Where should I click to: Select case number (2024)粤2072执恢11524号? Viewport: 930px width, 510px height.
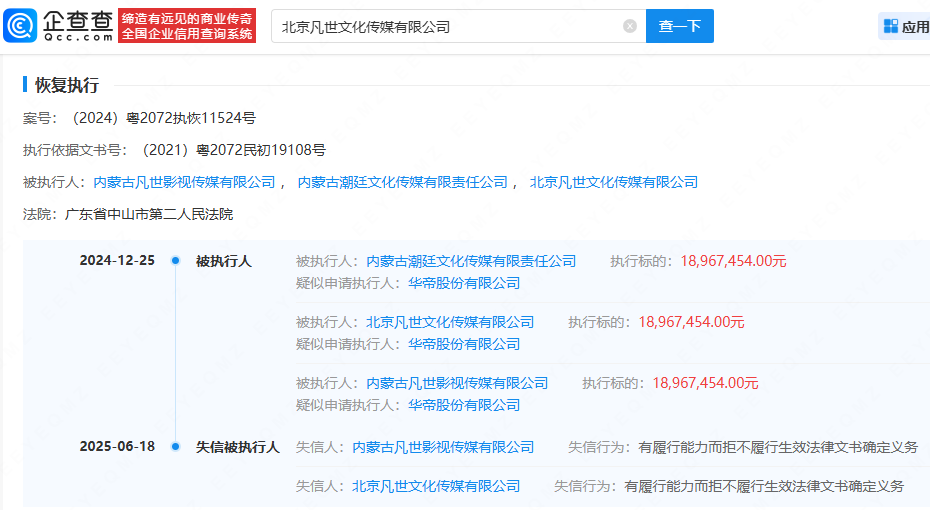(161, 118)
